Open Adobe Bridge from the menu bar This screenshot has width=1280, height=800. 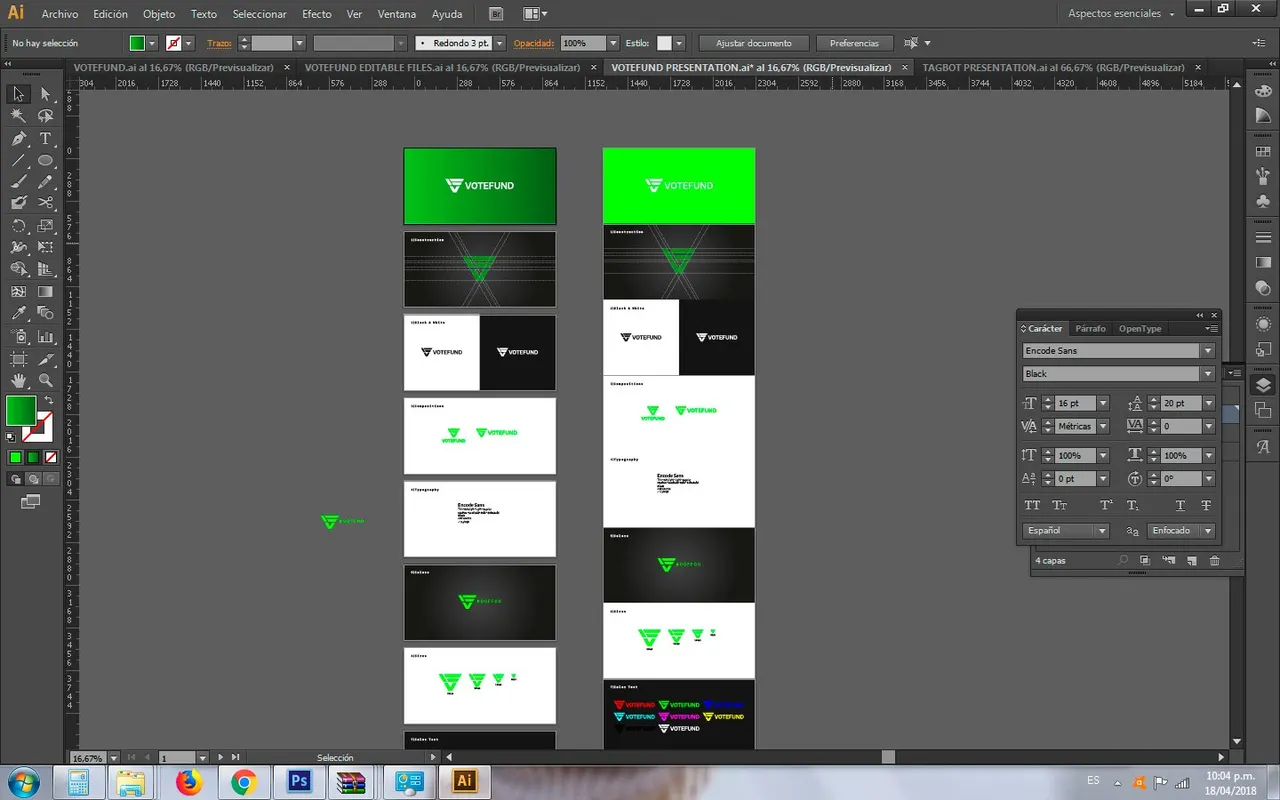(x=497, y=14)
